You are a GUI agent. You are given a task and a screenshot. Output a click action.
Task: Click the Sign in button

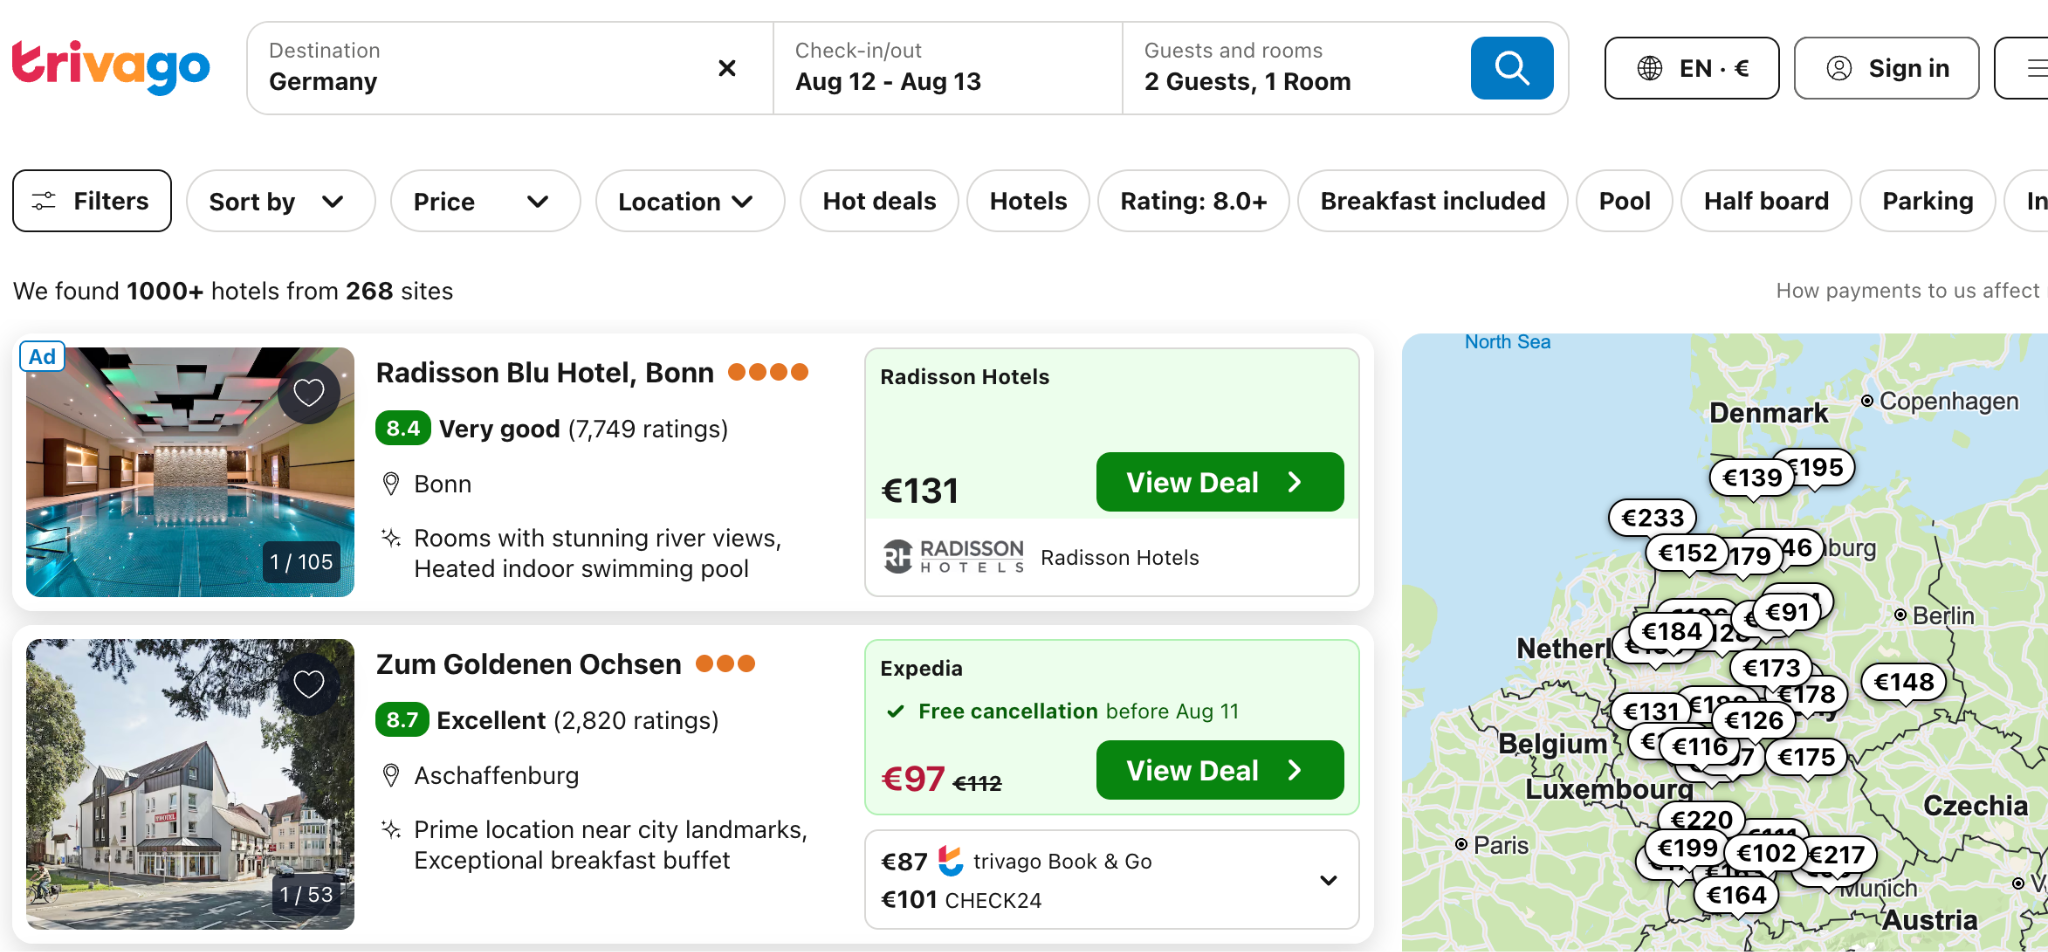1887,68
